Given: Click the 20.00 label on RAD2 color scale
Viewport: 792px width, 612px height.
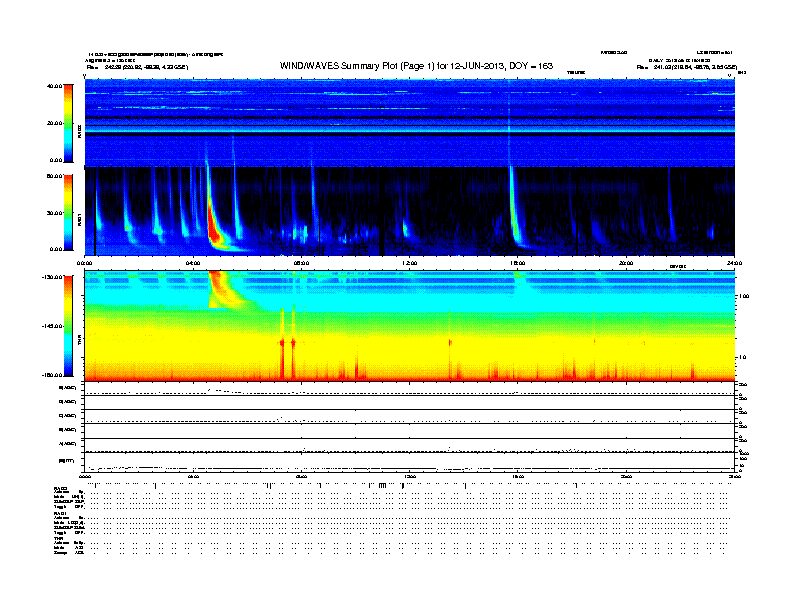Looking at the screenshot, I should point(55,123).
